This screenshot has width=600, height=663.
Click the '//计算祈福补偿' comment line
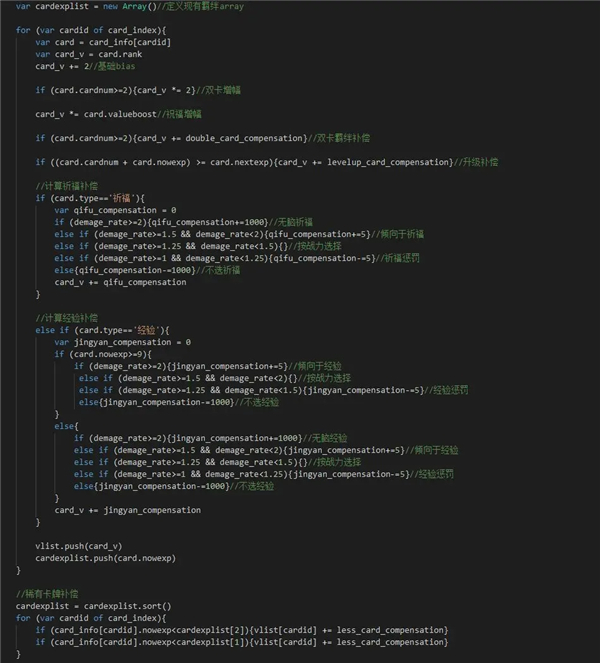(x=66, y=186)
